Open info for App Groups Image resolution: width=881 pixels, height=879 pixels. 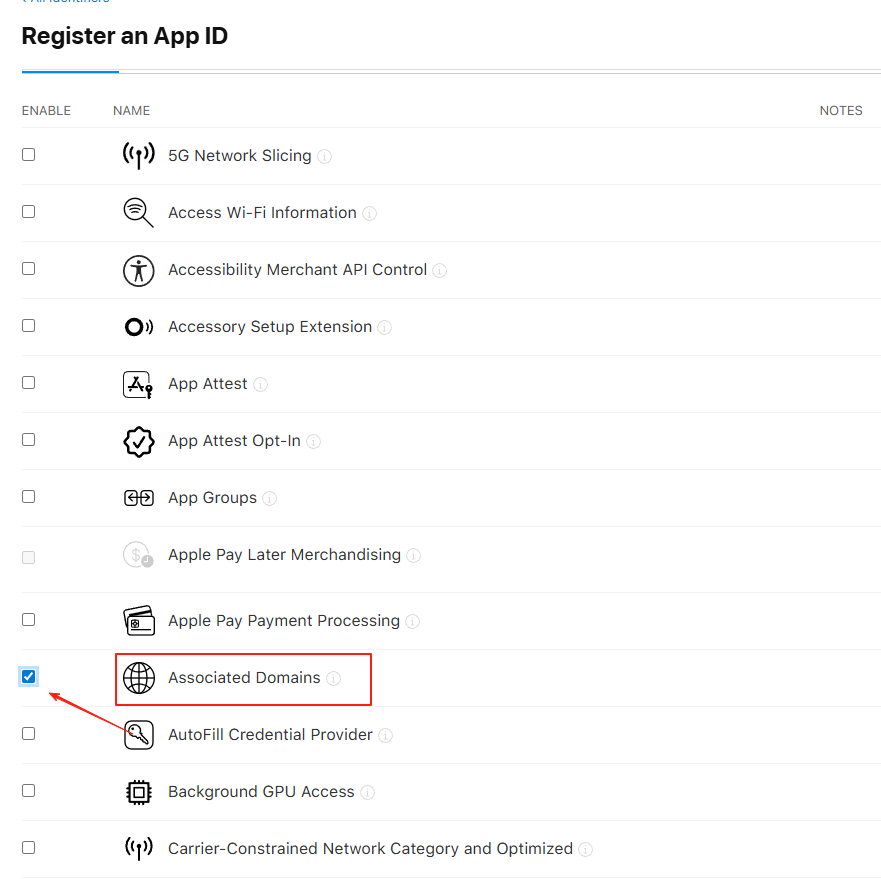[x=270, y=499]
